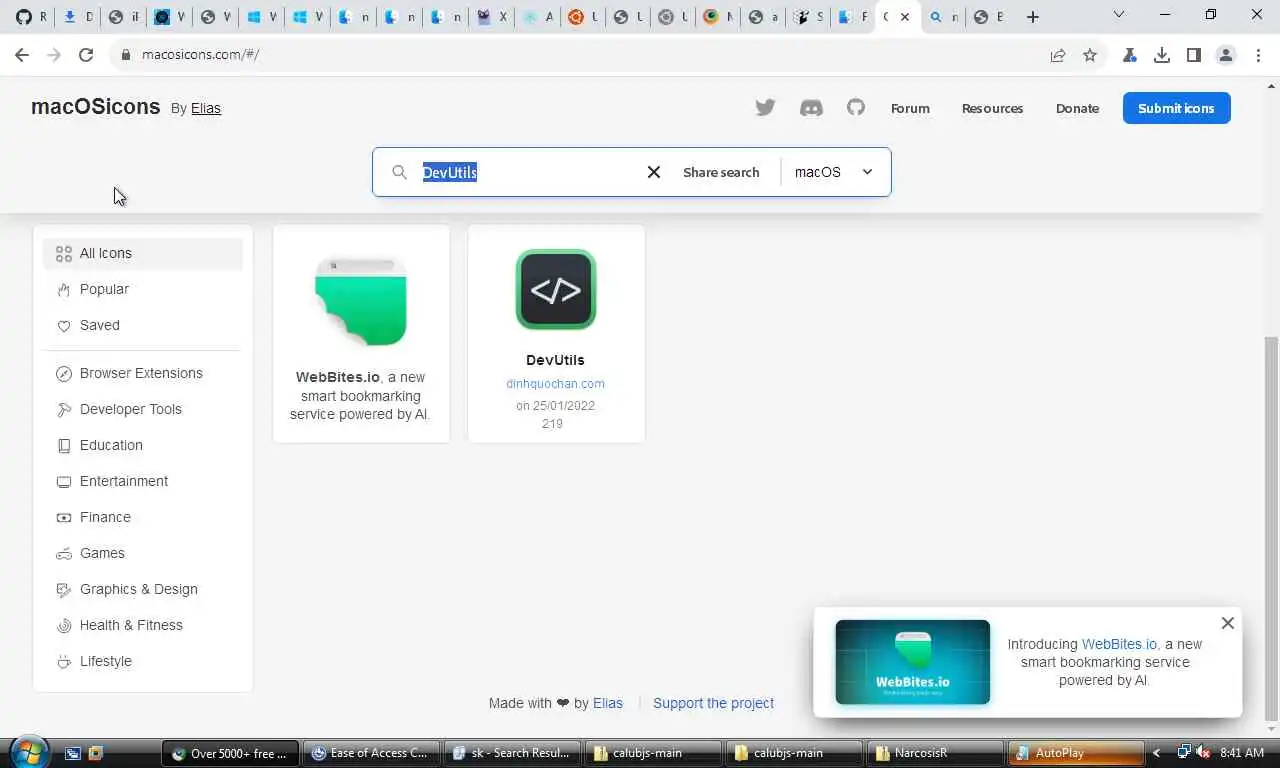Open the Support the project link

tap(713, 703)
